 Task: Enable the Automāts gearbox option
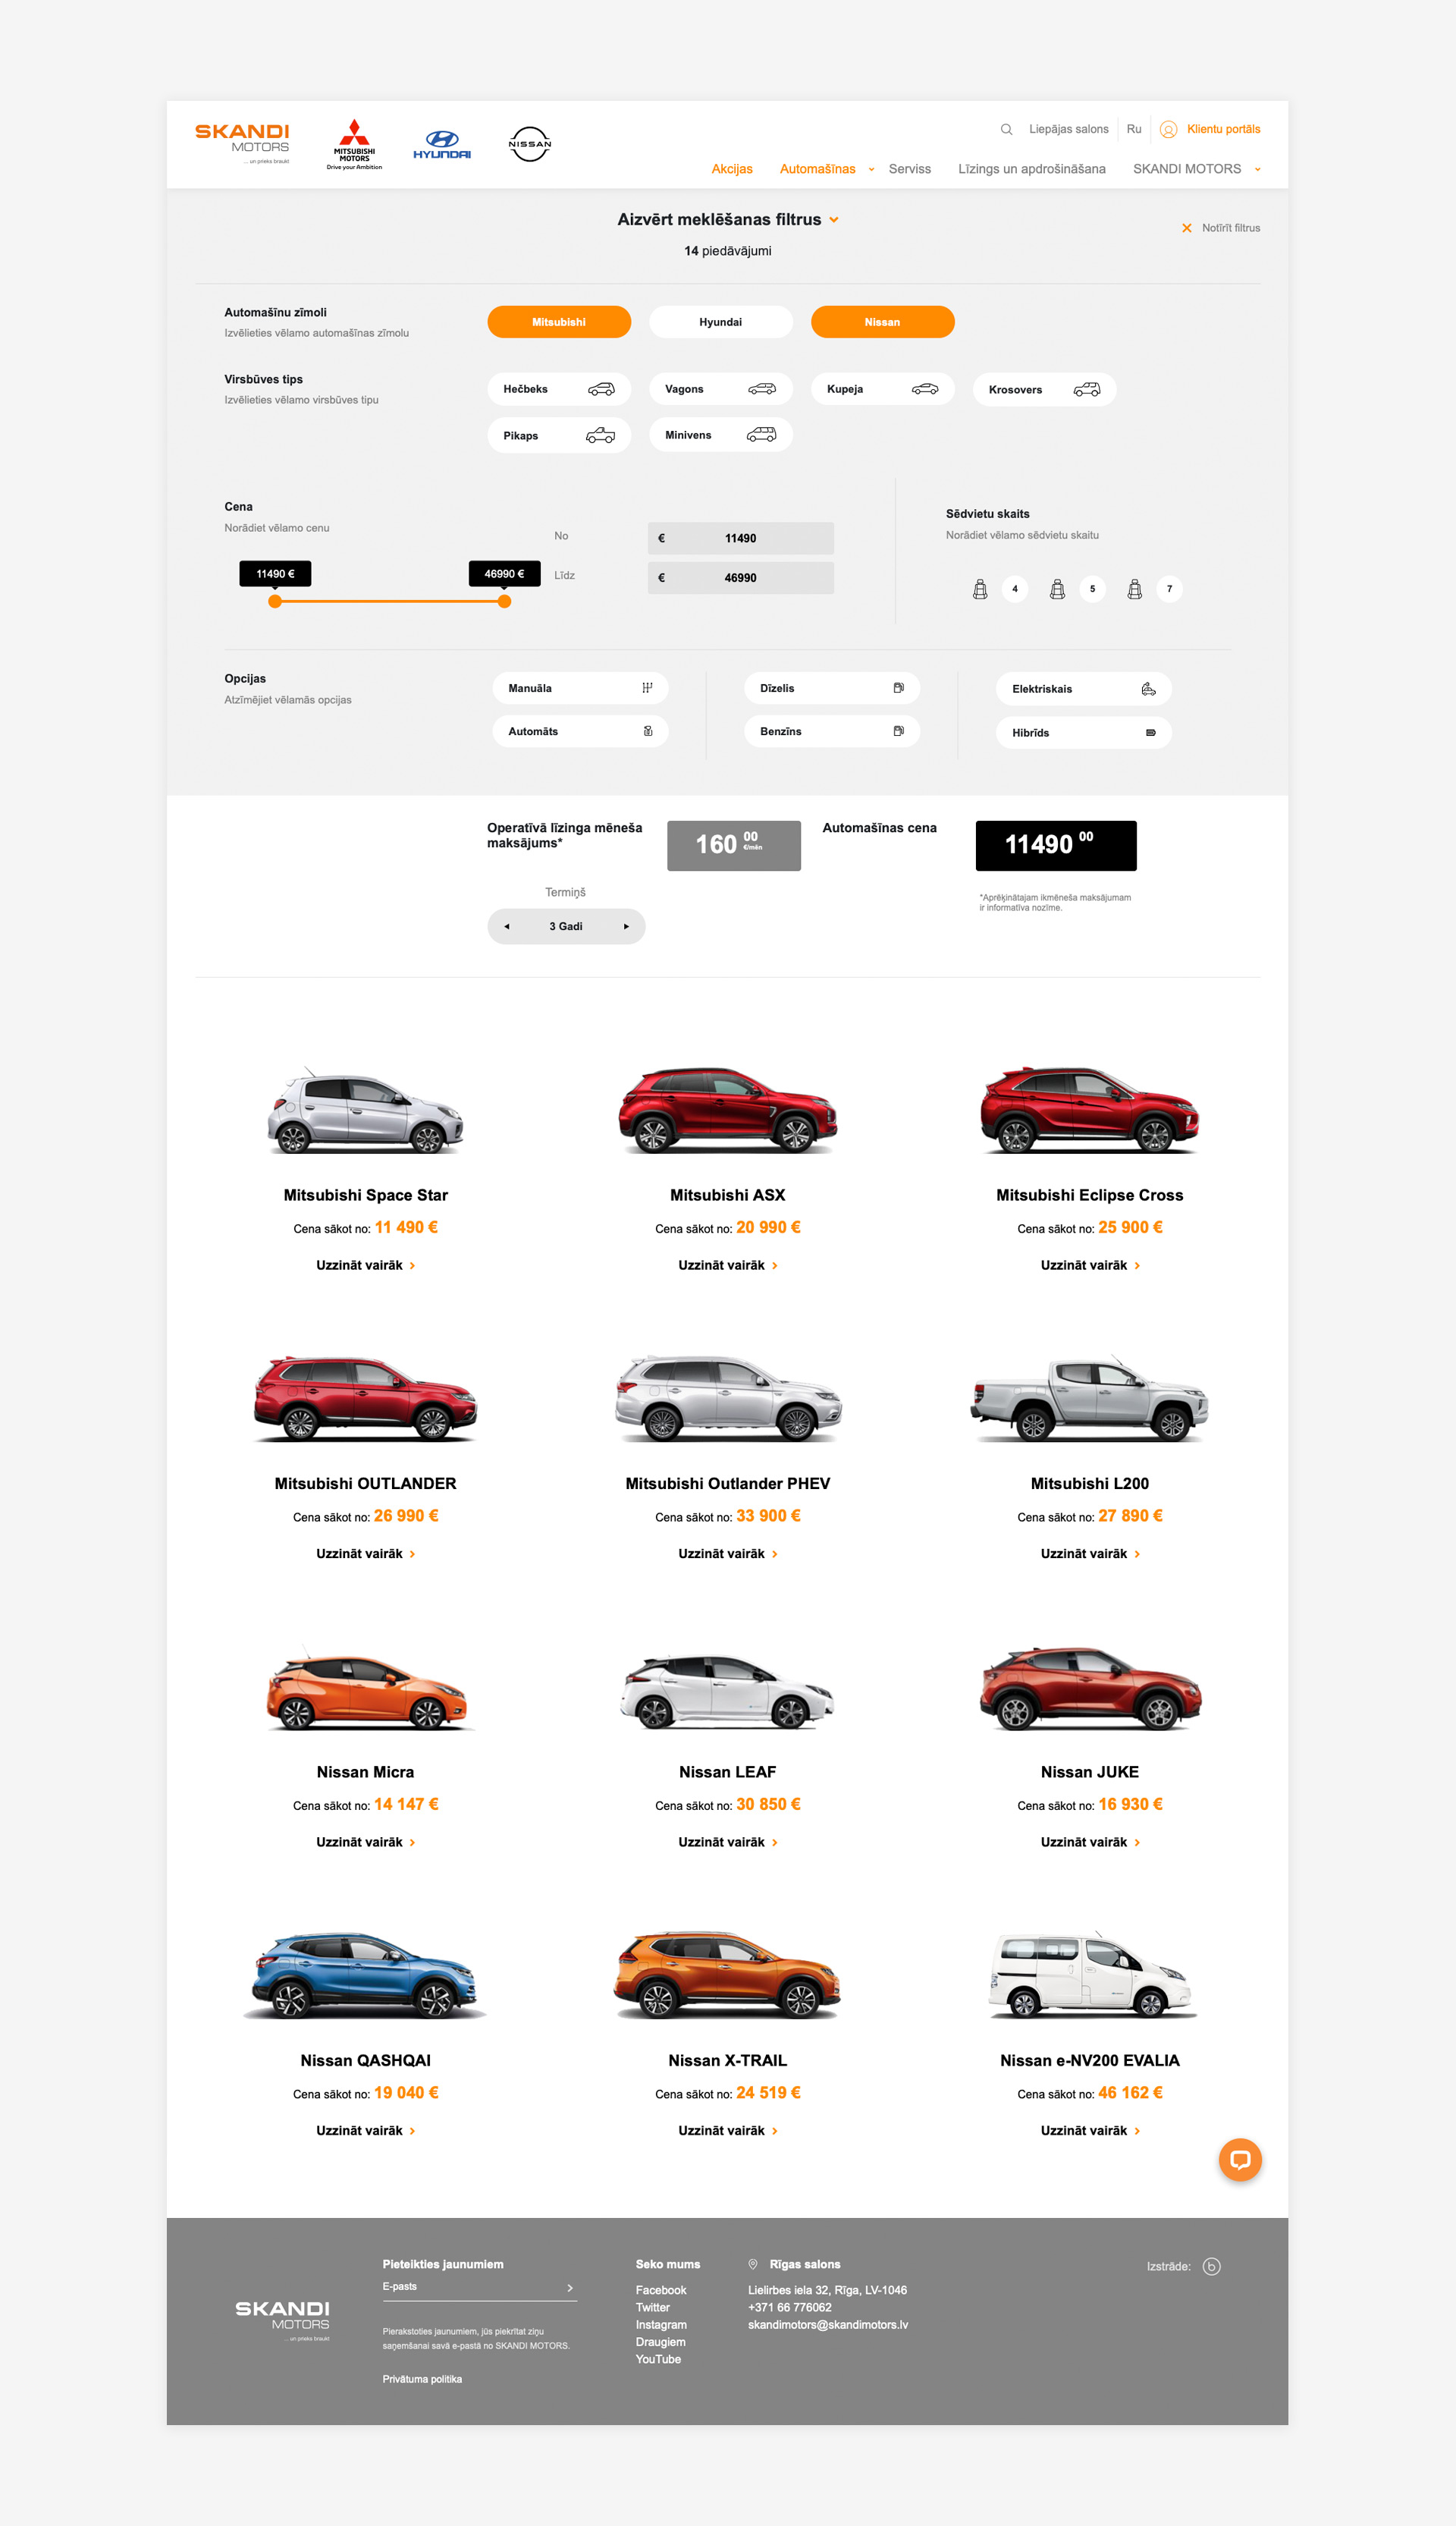click(x=580, y=731)
